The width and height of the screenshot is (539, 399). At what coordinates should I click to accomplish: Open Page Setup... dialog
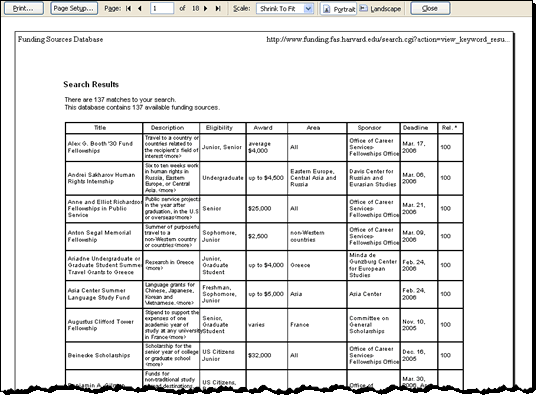74,9
